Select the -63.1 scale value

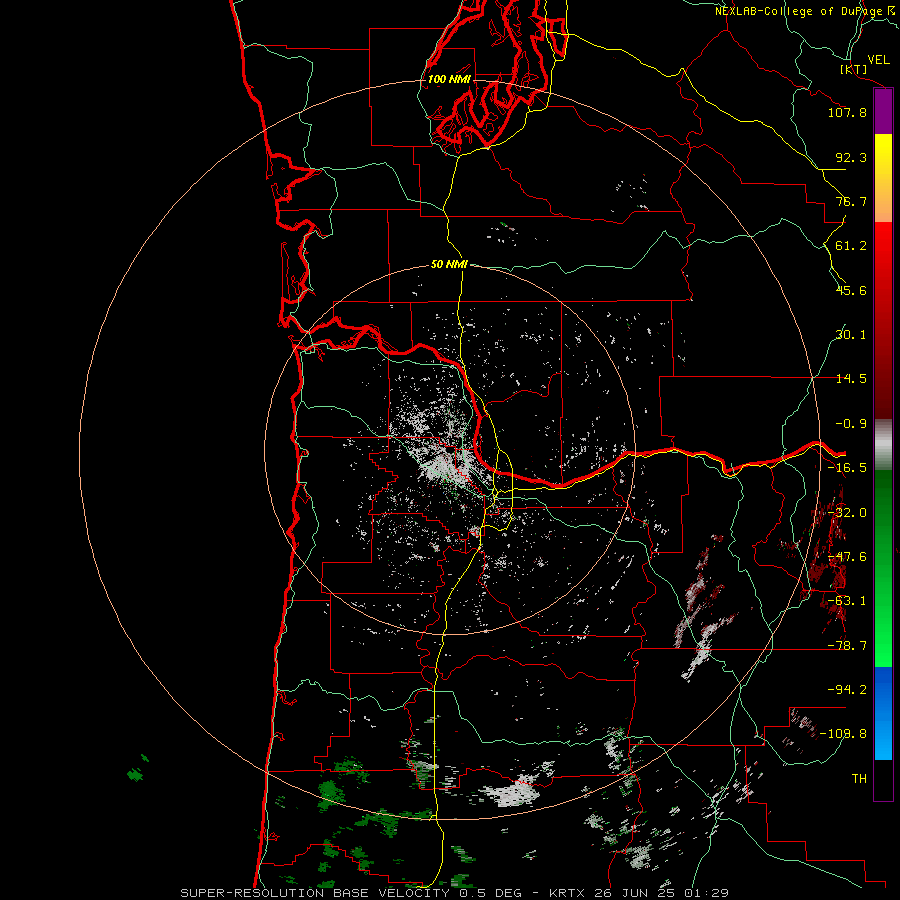(x=847, y=601)
